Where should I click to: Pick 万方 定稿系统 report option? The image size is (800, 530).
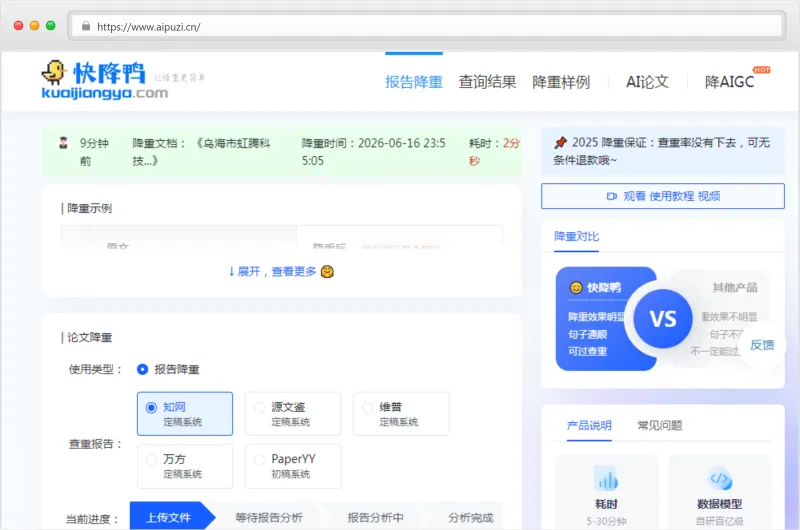pyautogui.click(x=185, y=466)
